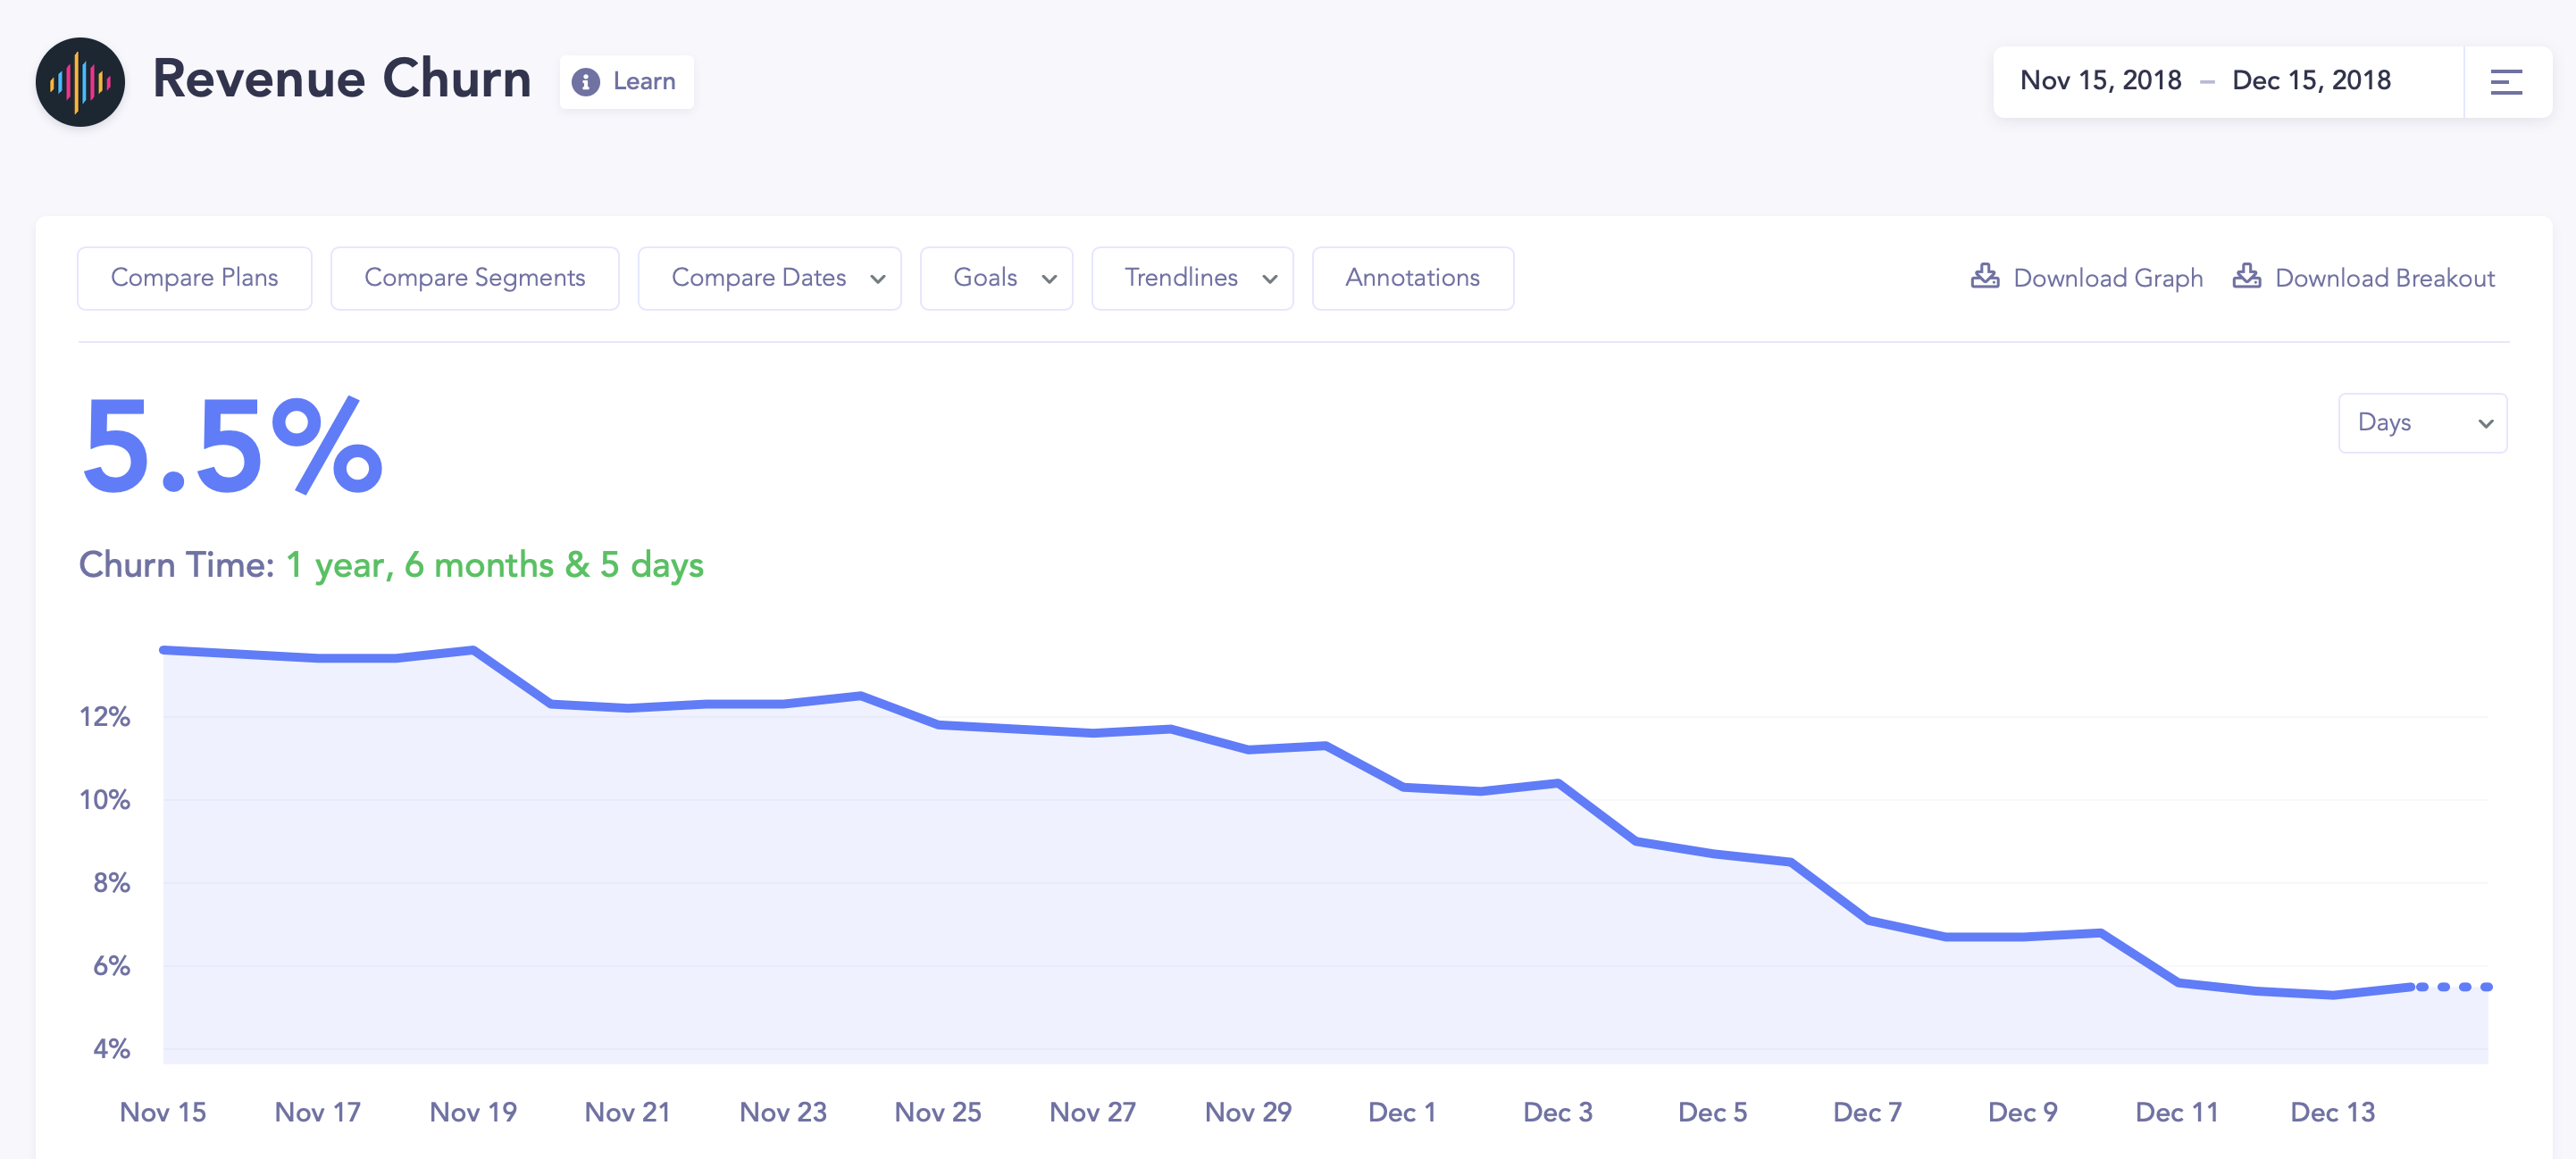Viewport: 2576px width, 1159px height.
Task: Click the Compare Segments button
Action: pyautogui.click(x=474, y=278)
